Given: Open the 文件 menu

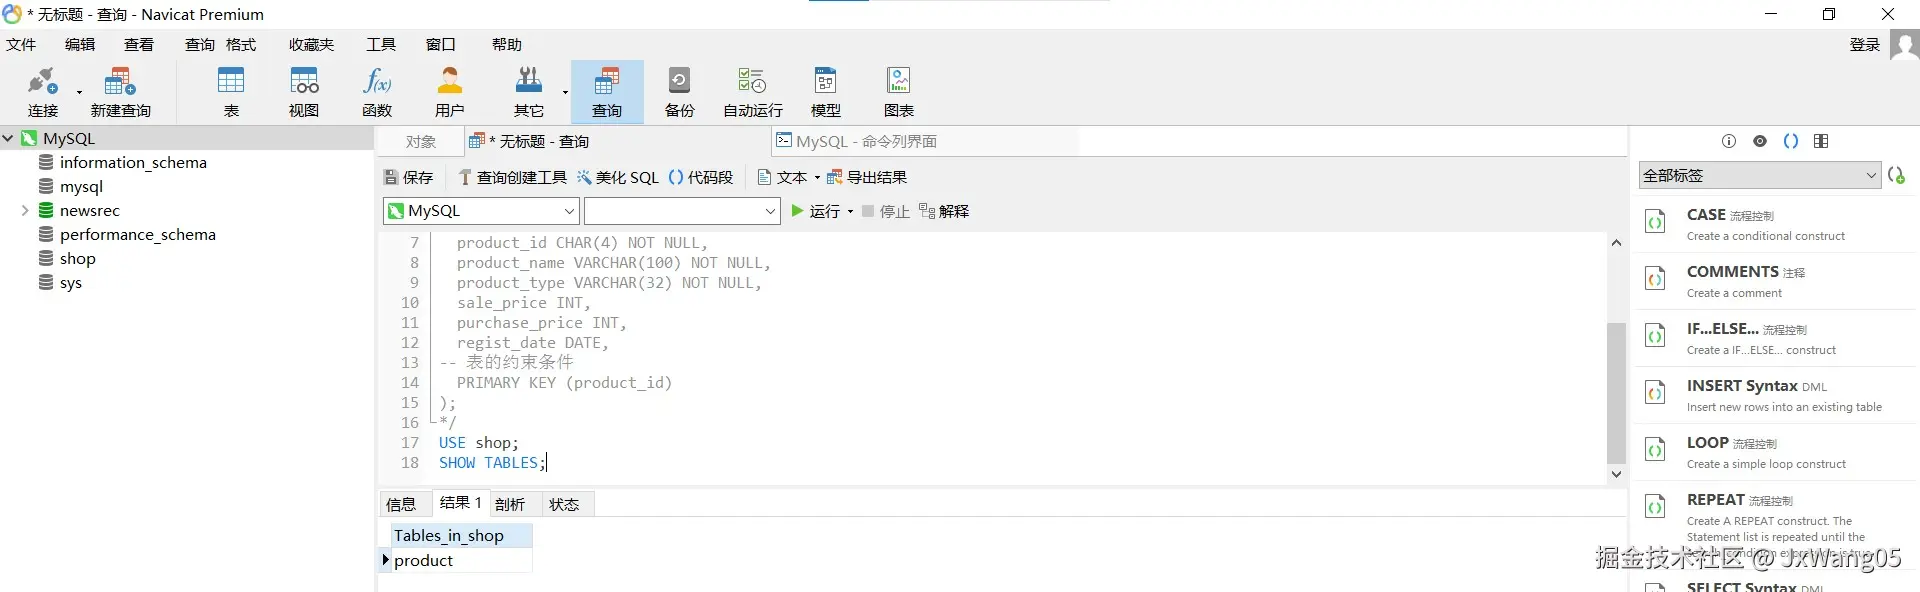Looking at the screenshot, I should pos(21,45).
